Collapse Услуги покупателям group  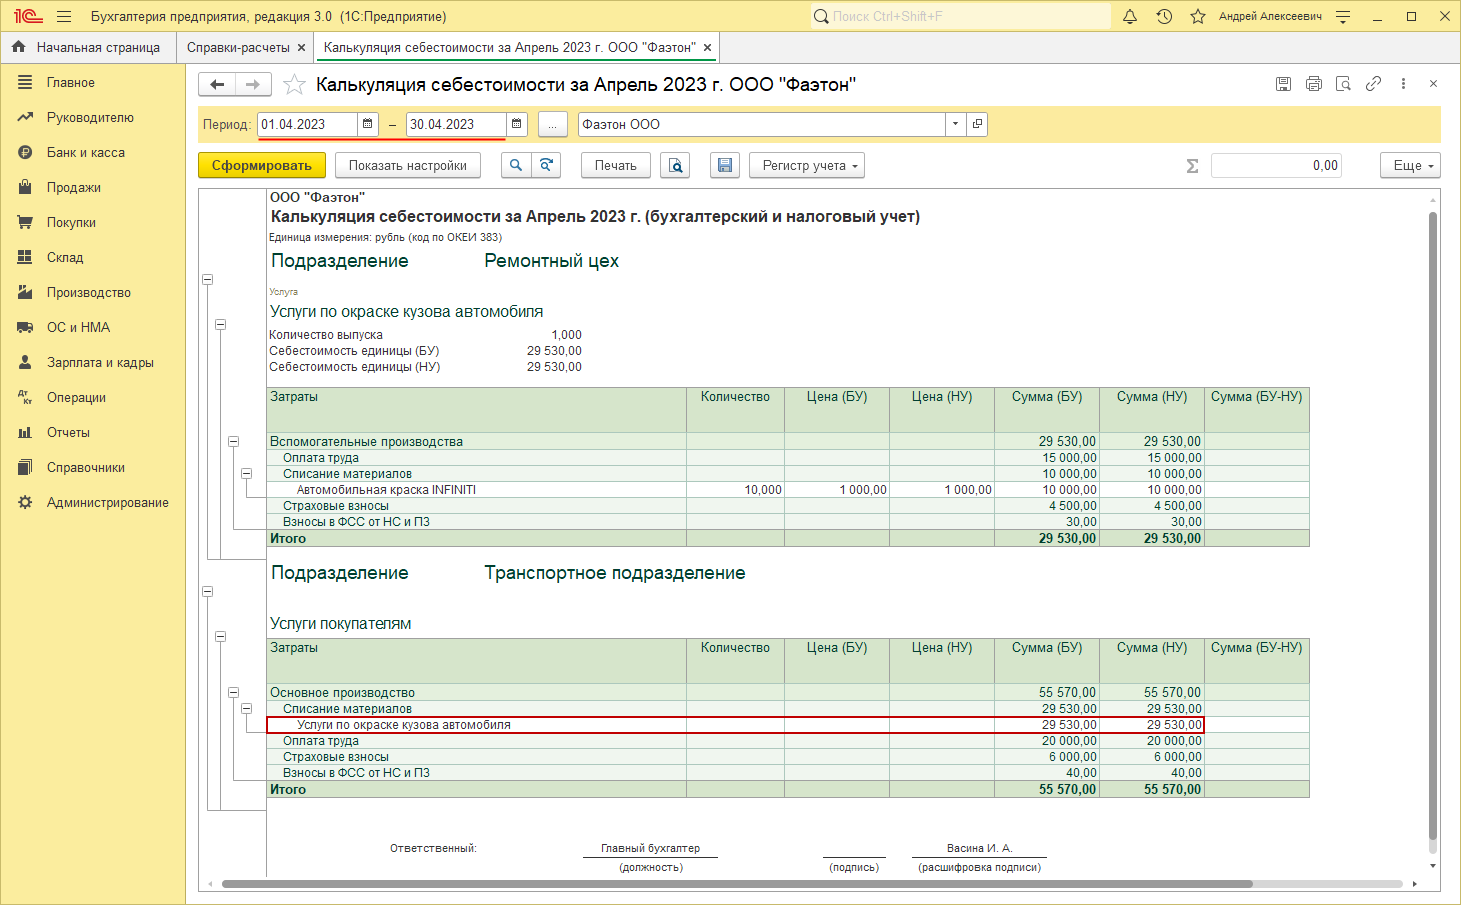pos(221,637)
